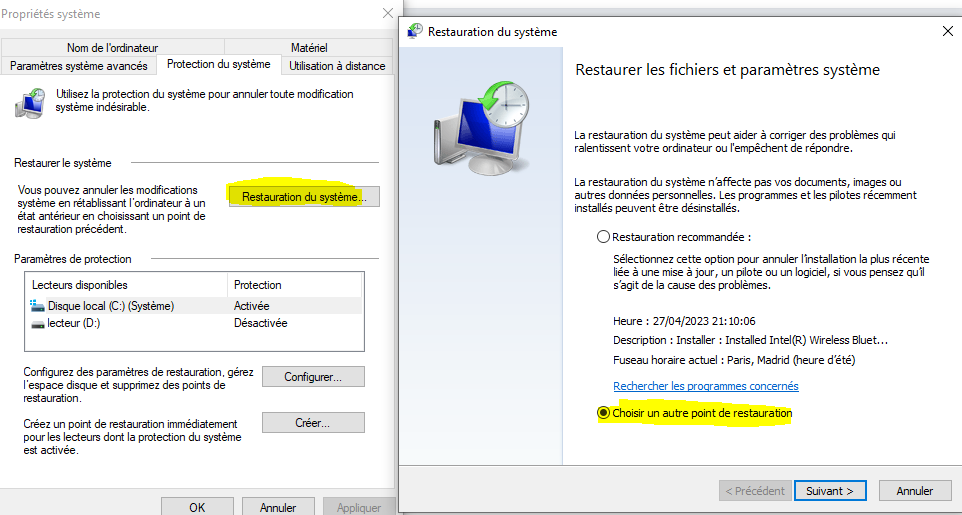Click Annuler in Propriétés système window
The width and height of the screenshot is (962, 515).
[278, 507]
